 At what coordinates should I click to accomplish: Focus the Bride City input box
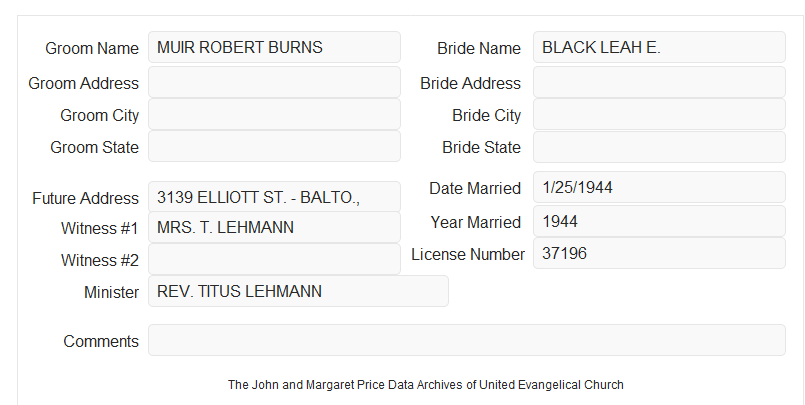659,114
